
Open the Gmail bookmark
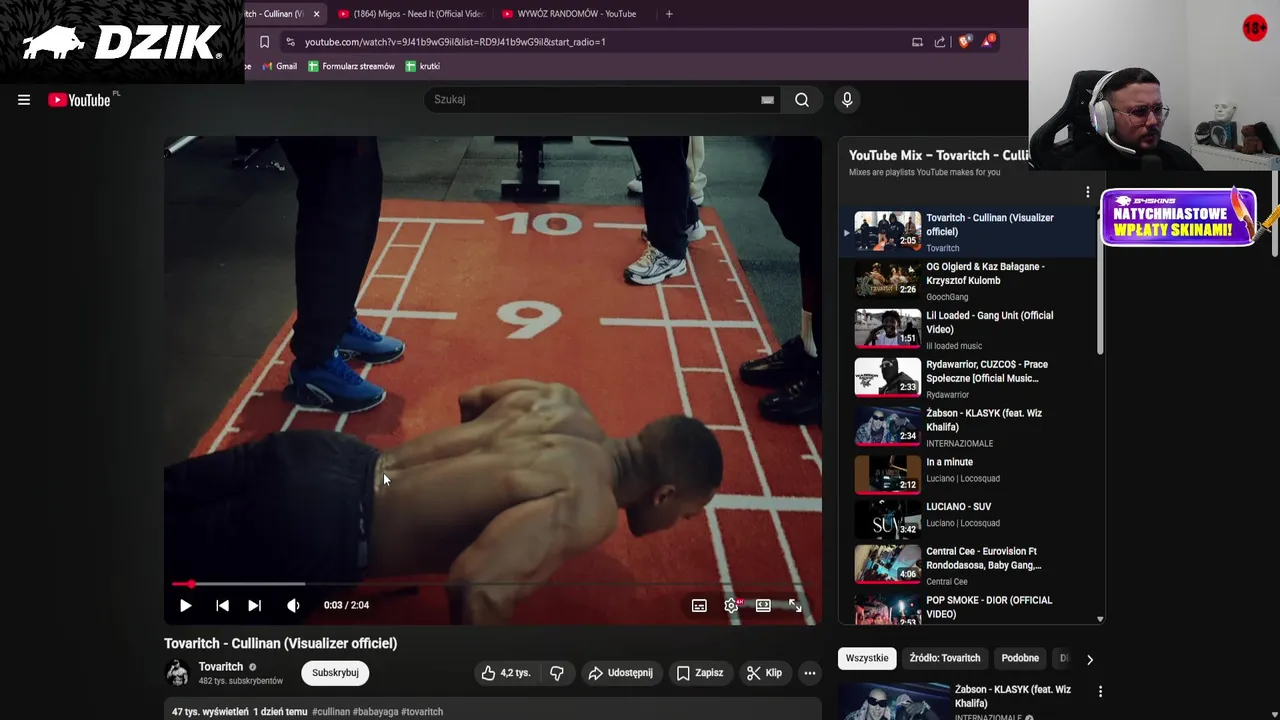pos(279,66)
